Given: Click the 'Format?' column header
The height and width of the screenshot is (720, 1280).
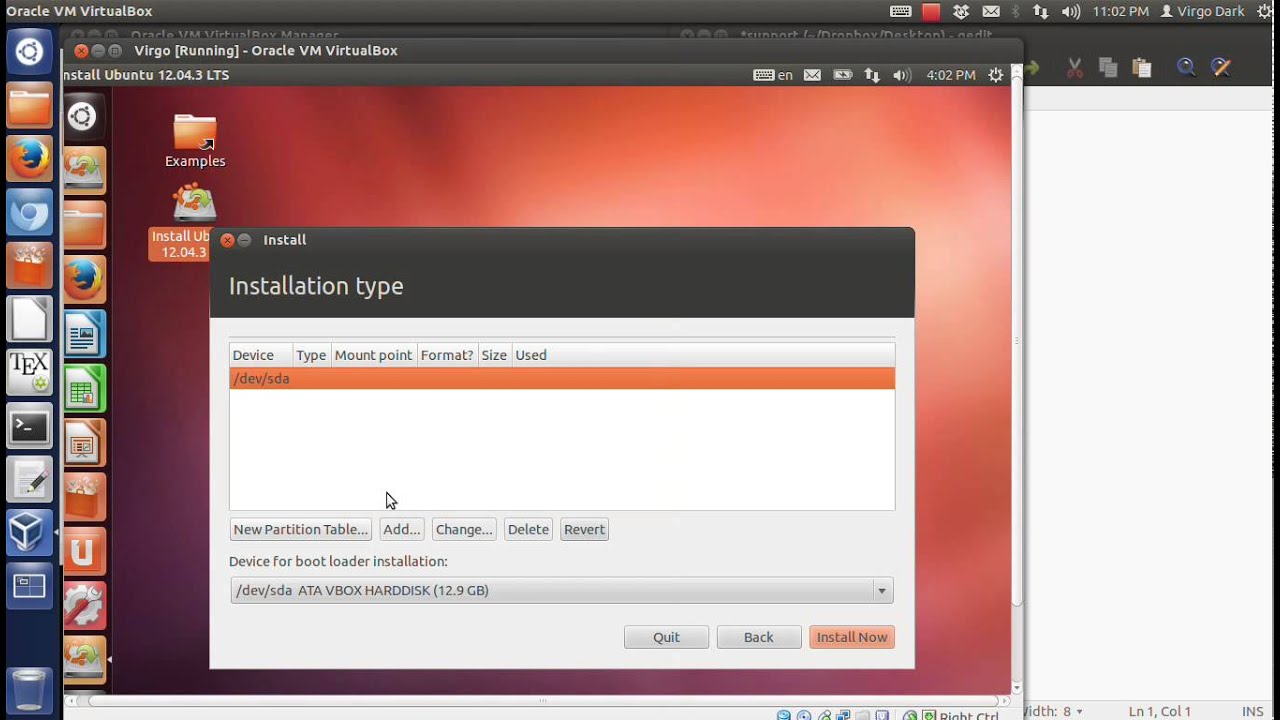Looking at the screenshot, I should coord(447,355).
